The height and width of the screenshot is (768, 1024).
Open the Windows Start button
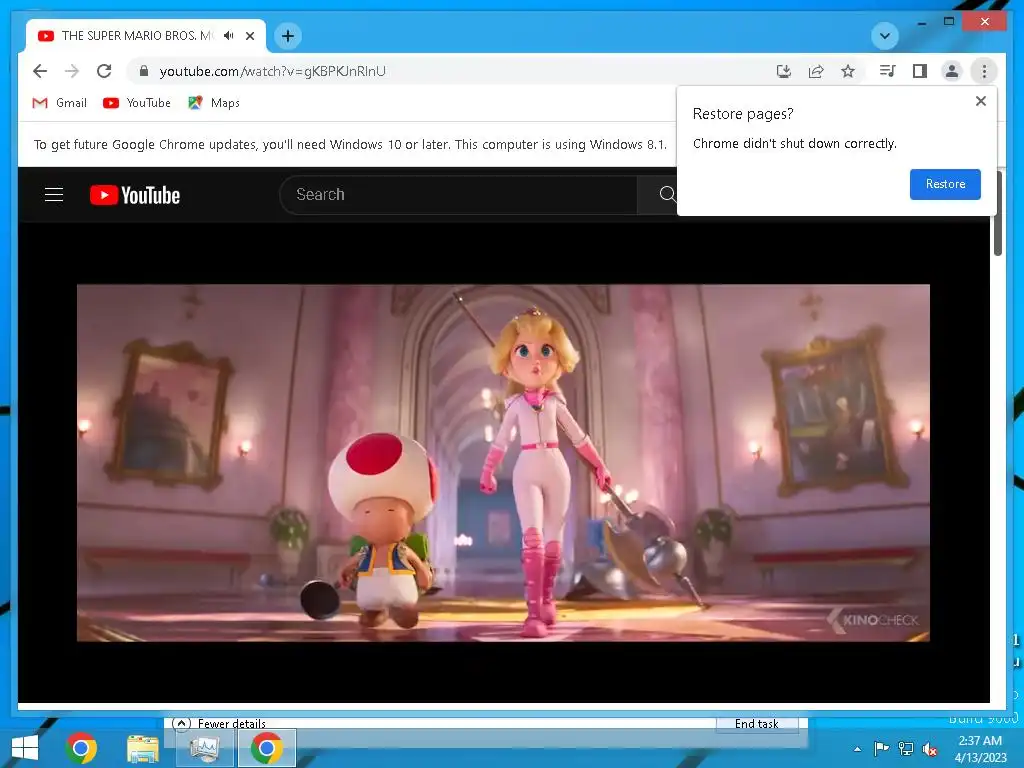[25, 748]
